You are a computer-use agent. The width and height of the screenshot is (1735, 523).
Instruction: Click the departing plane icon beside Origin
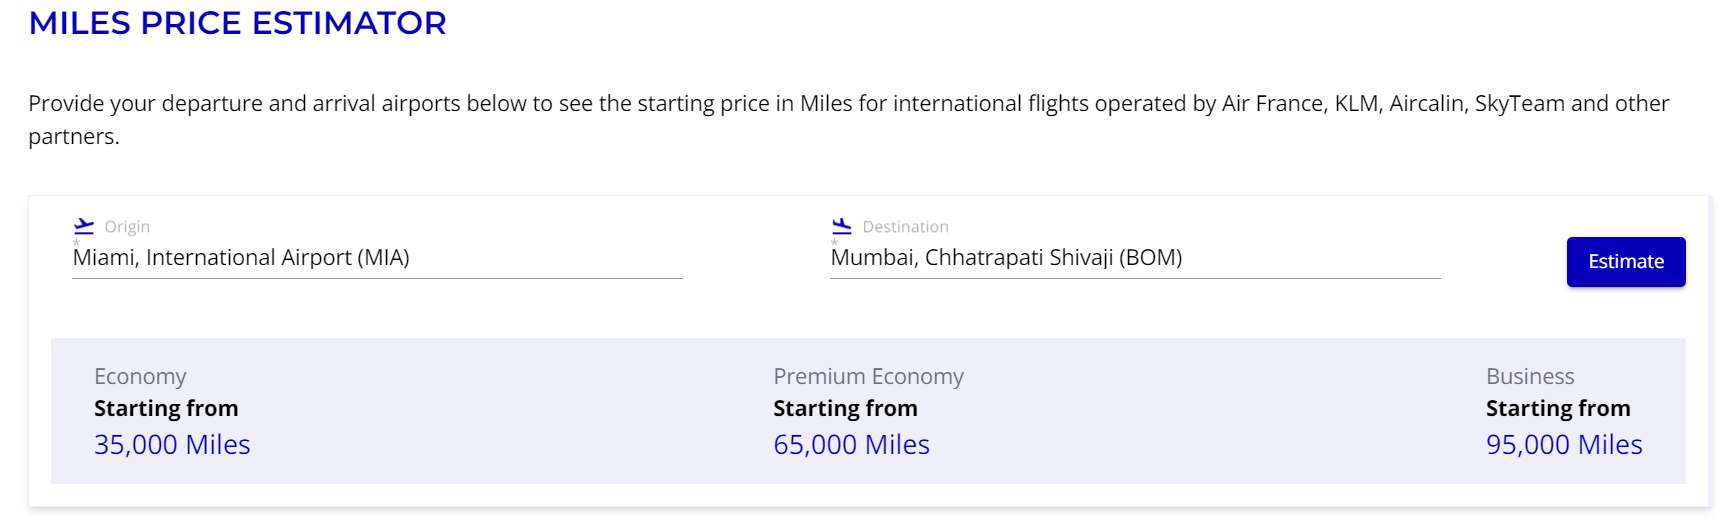[84, 227]
